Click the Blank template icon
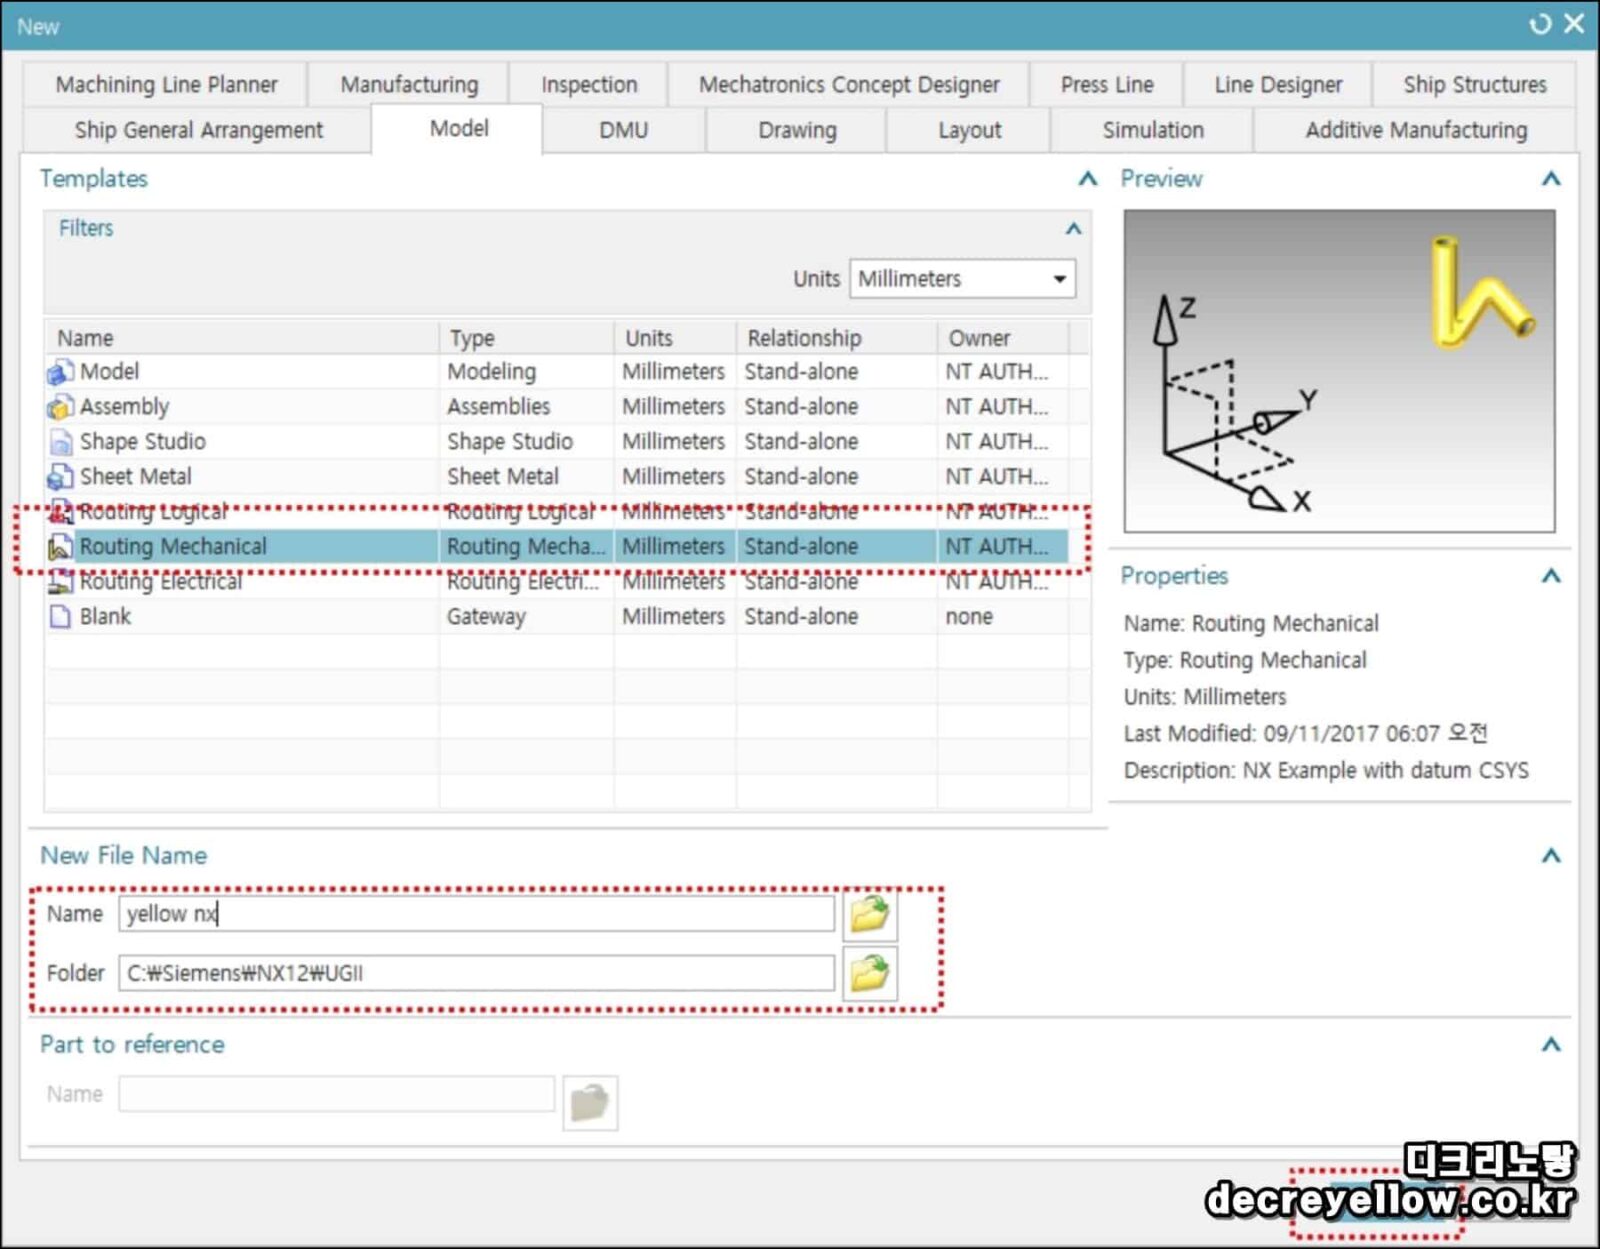Screen dimensions: 1600x1249 tap(60, 617)
